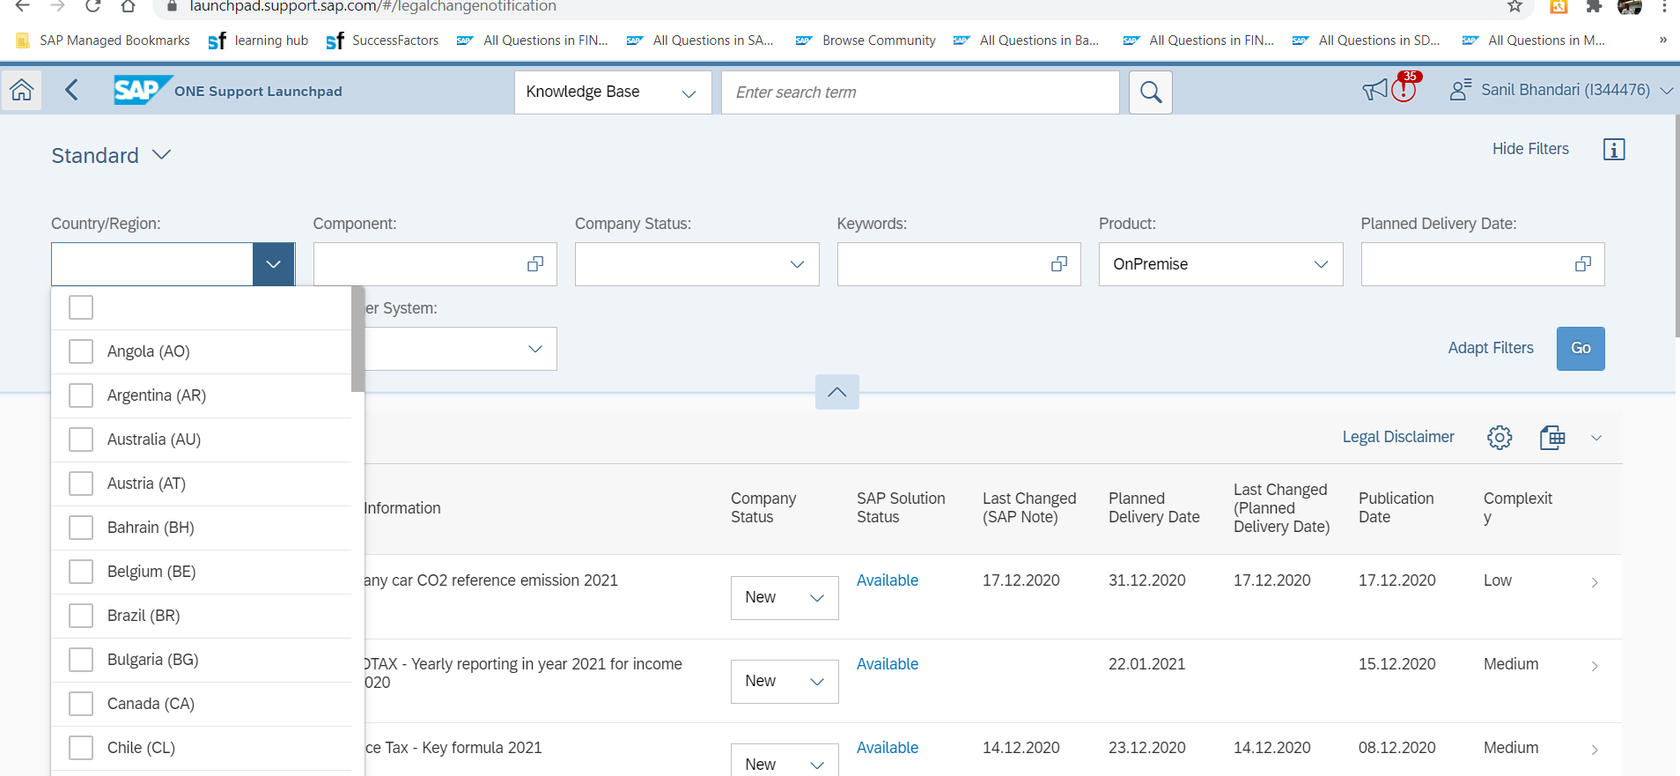The image size is (1680, 776).
Task: Collapse the filter bar with the up chevron
Action: (837, 392)
